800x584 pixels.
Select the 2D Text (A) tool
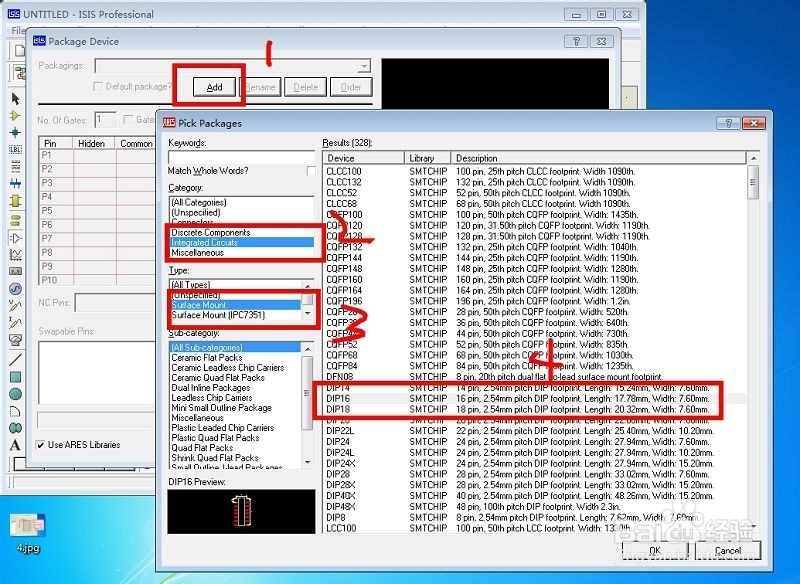pos(15,445)
